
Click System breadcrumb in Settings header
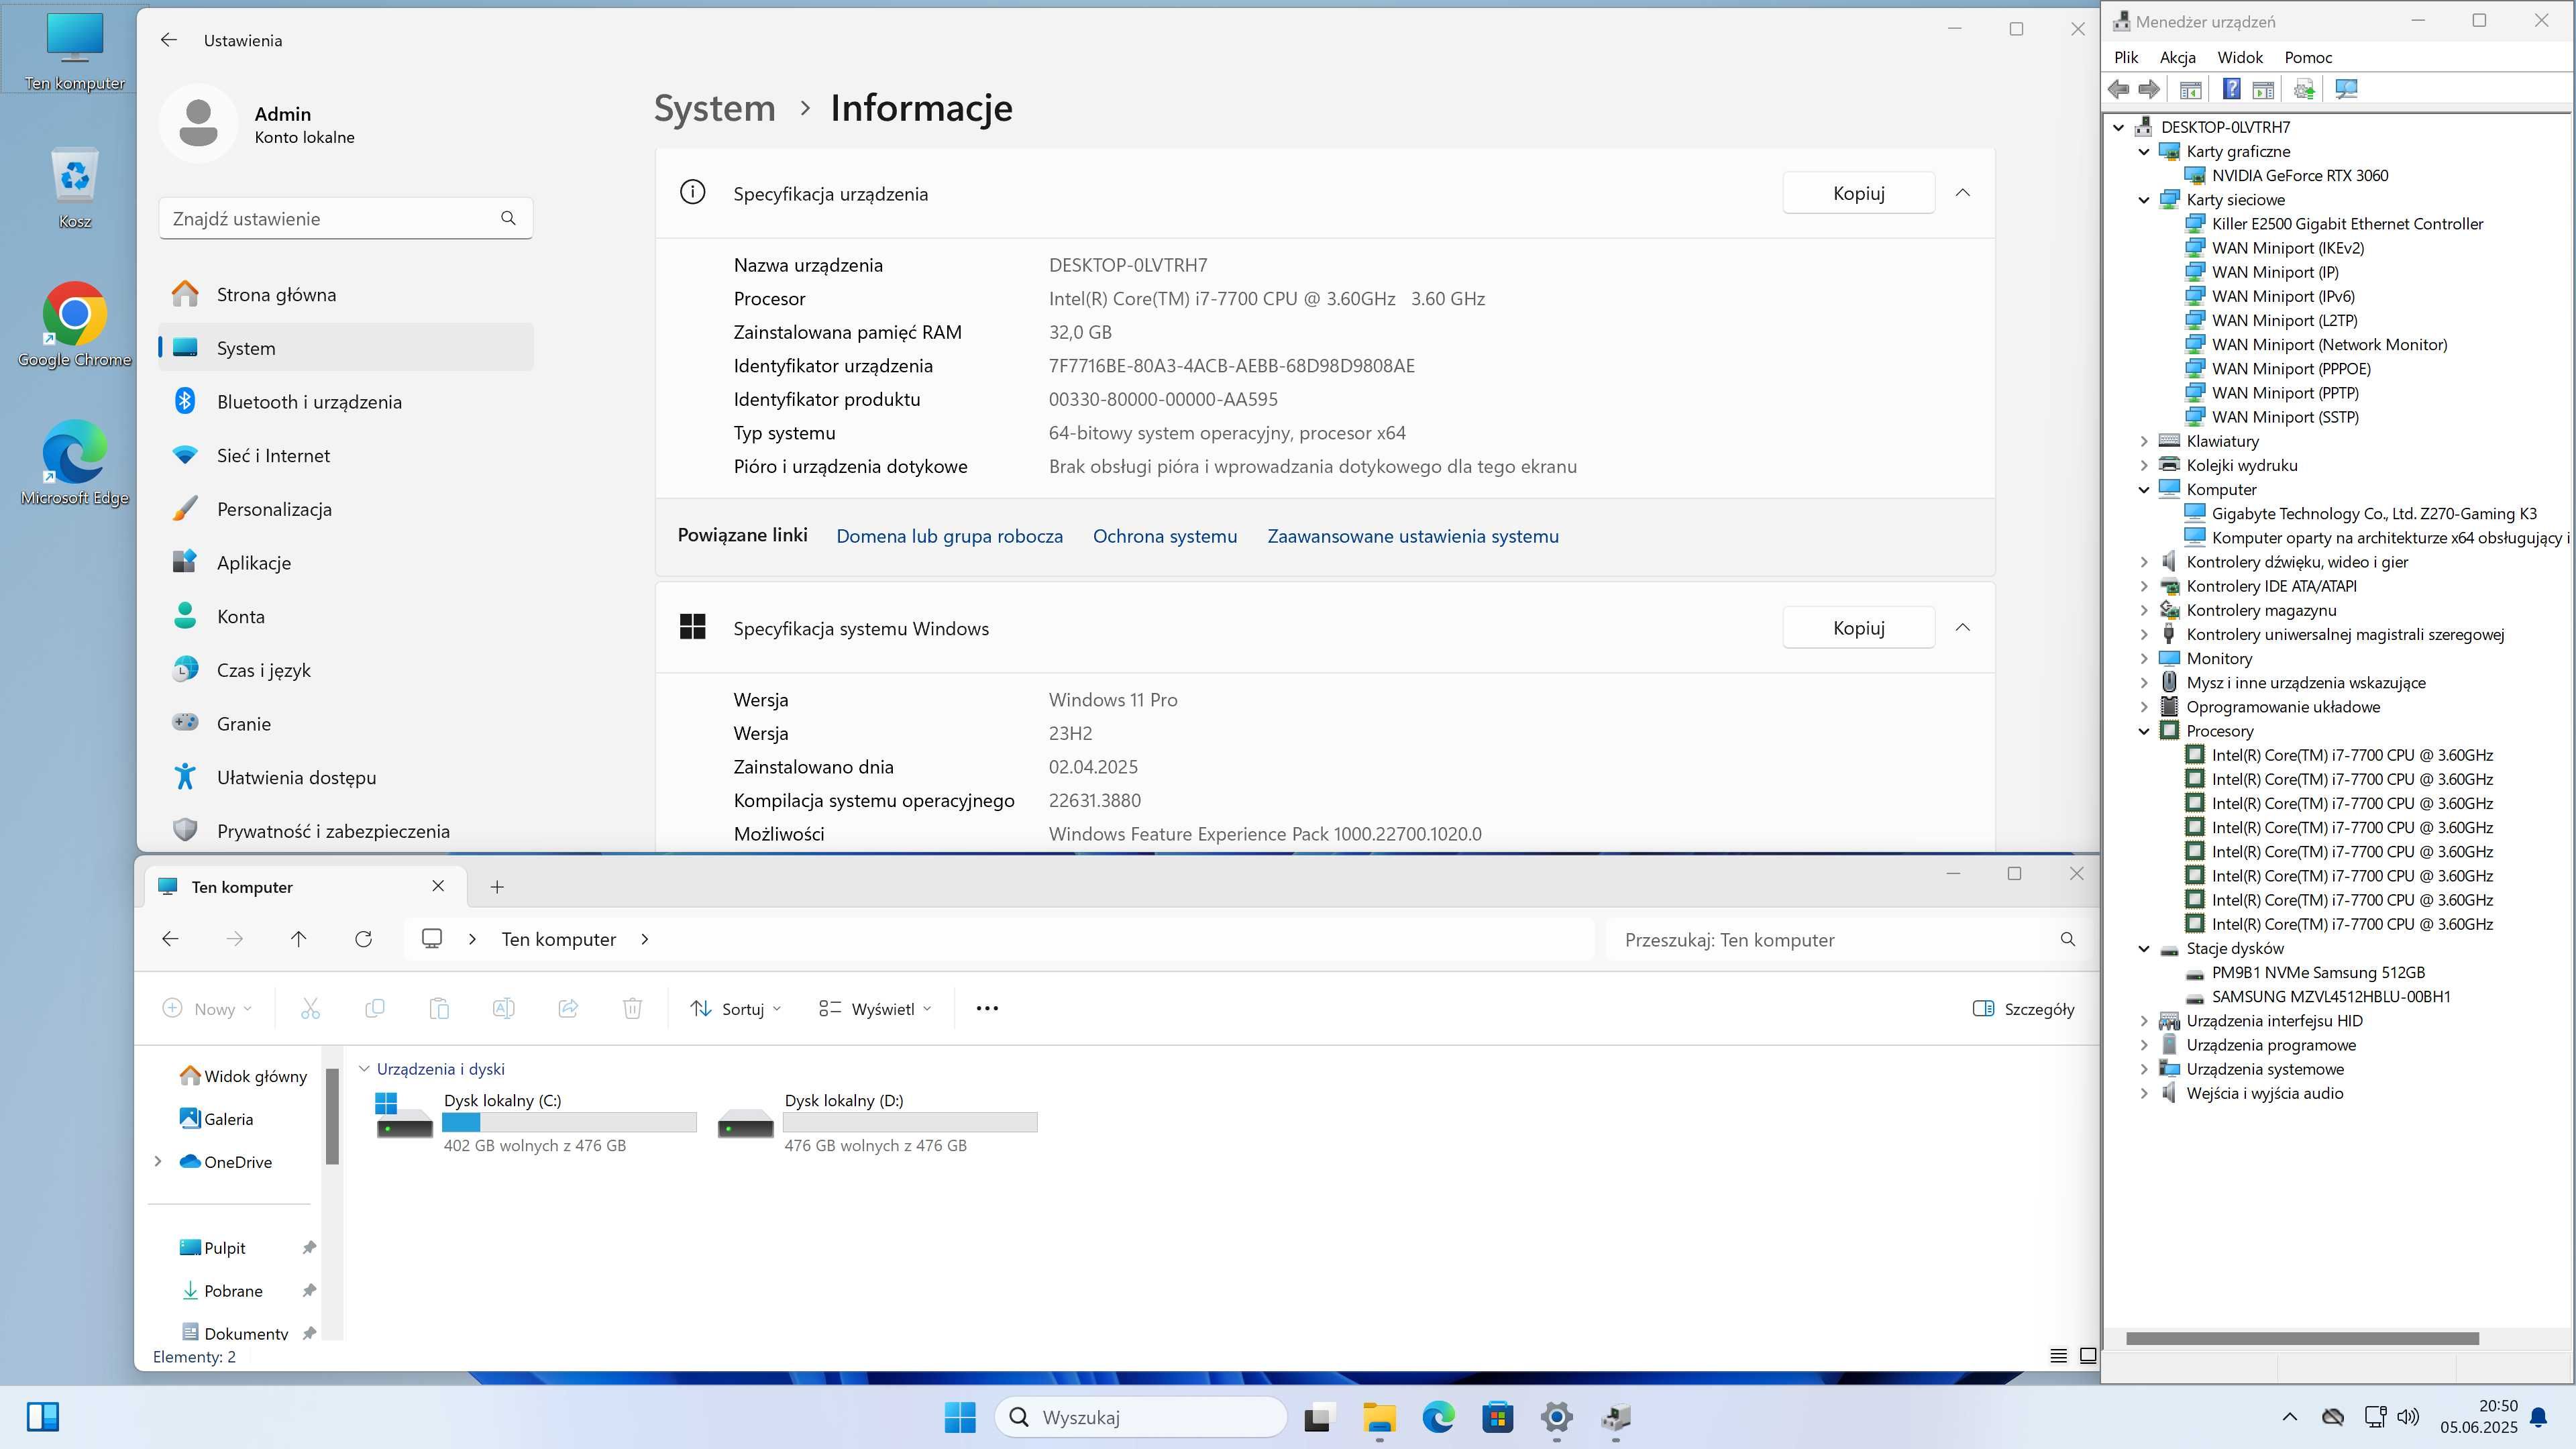click(714, 108)
